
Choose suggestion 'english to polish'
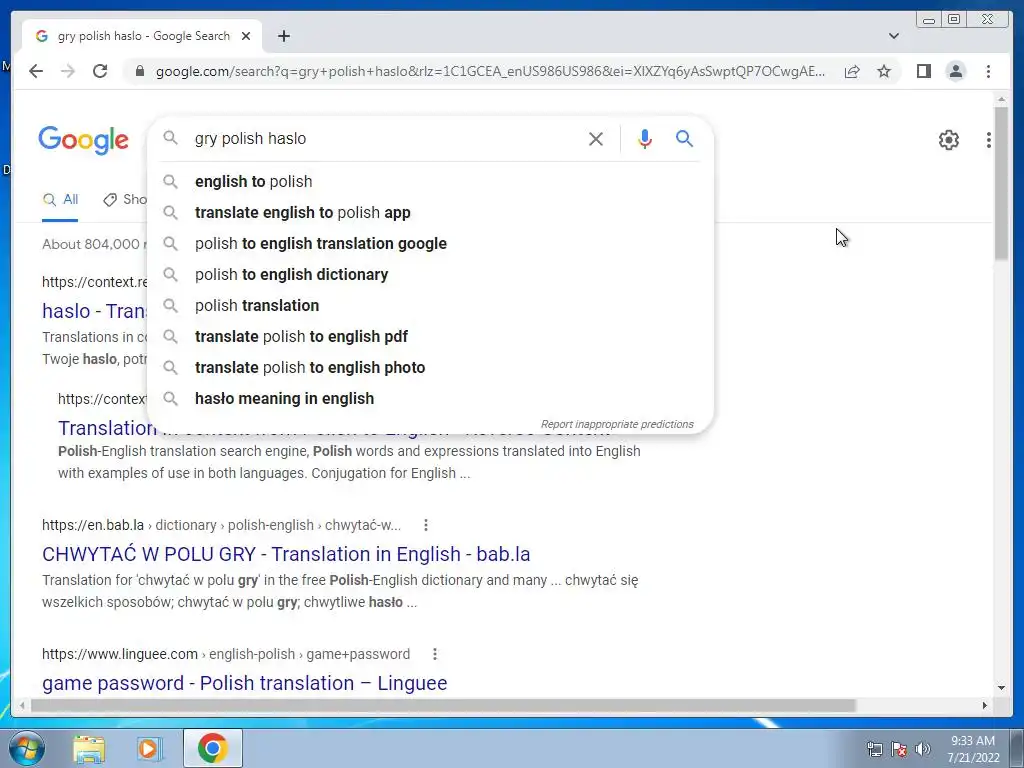pyautogui.click(x=430, y=182)
